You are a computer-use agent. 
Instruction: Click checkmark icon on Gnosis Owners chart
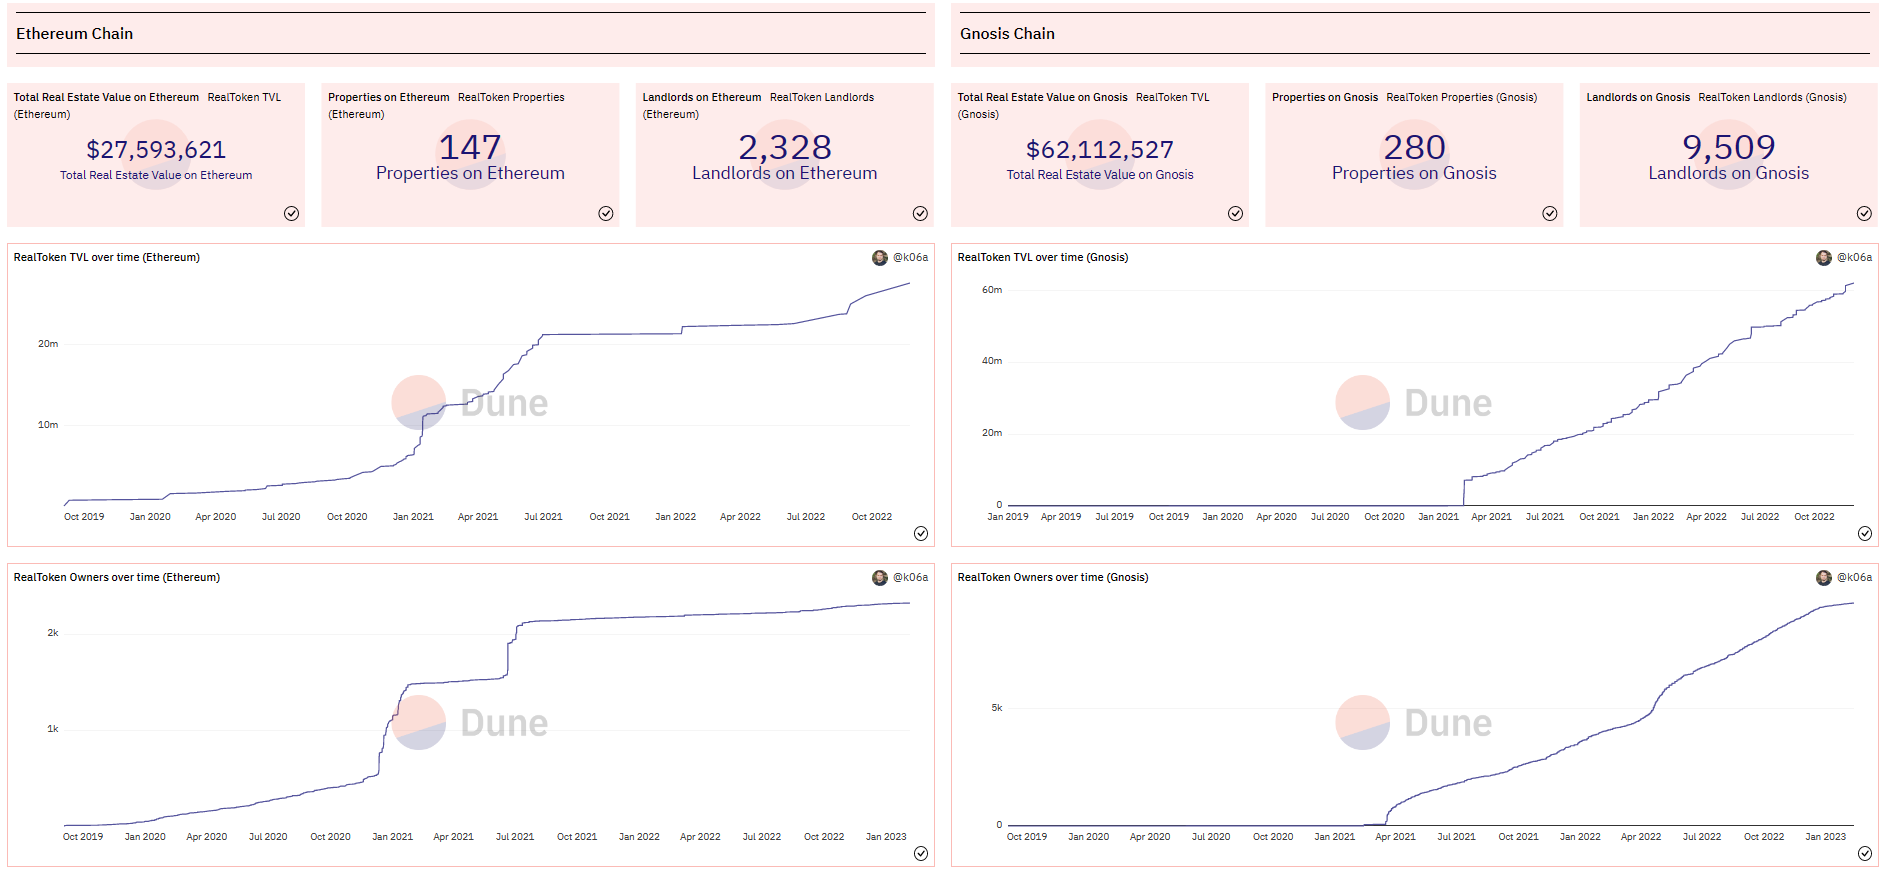[x=1864, y=853]
